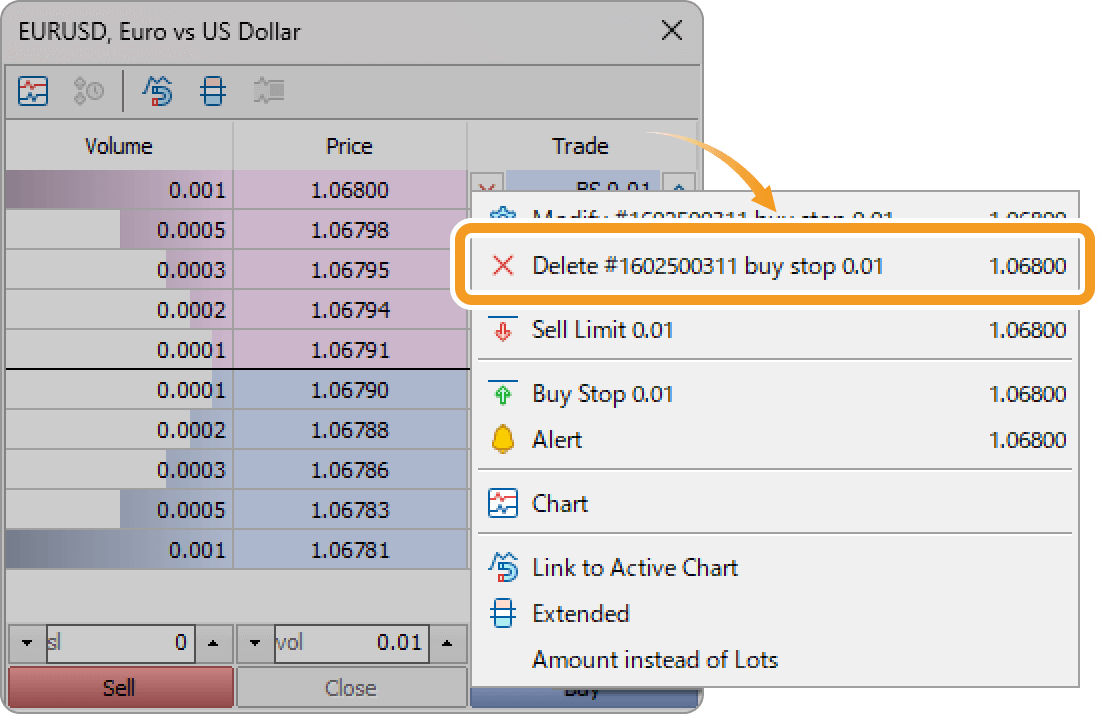Screen dimensions: 1100x714
Task: Click the Amount instead of Lots toolbar icon
Action: pyautogui.click(x=268, y=91)
